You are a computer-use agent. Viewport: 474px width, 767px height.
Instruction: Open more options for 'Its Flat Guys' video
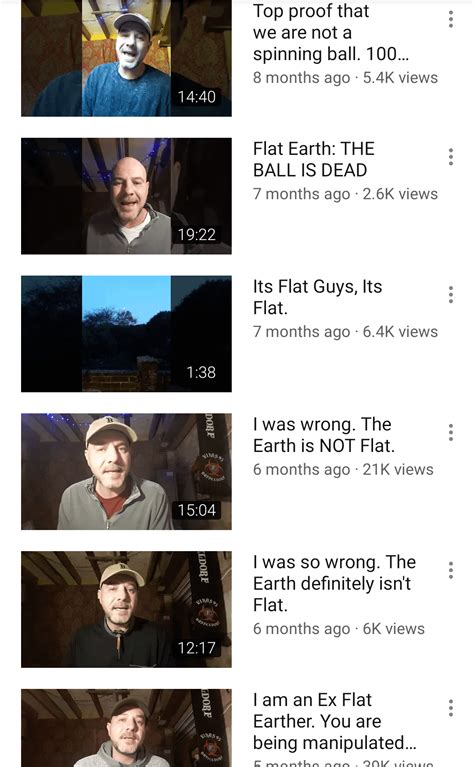click(451, 294)
